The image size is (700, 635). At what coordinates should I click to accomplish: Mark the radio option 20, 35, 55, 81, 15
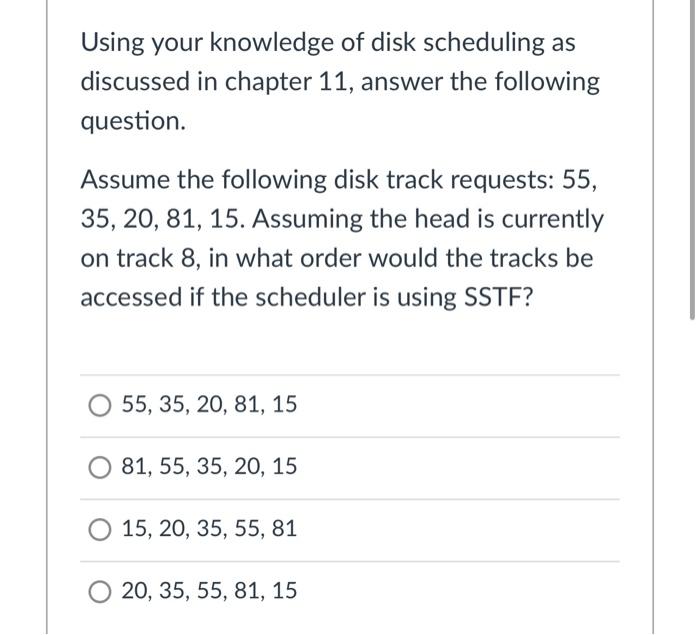coord(100,592)
